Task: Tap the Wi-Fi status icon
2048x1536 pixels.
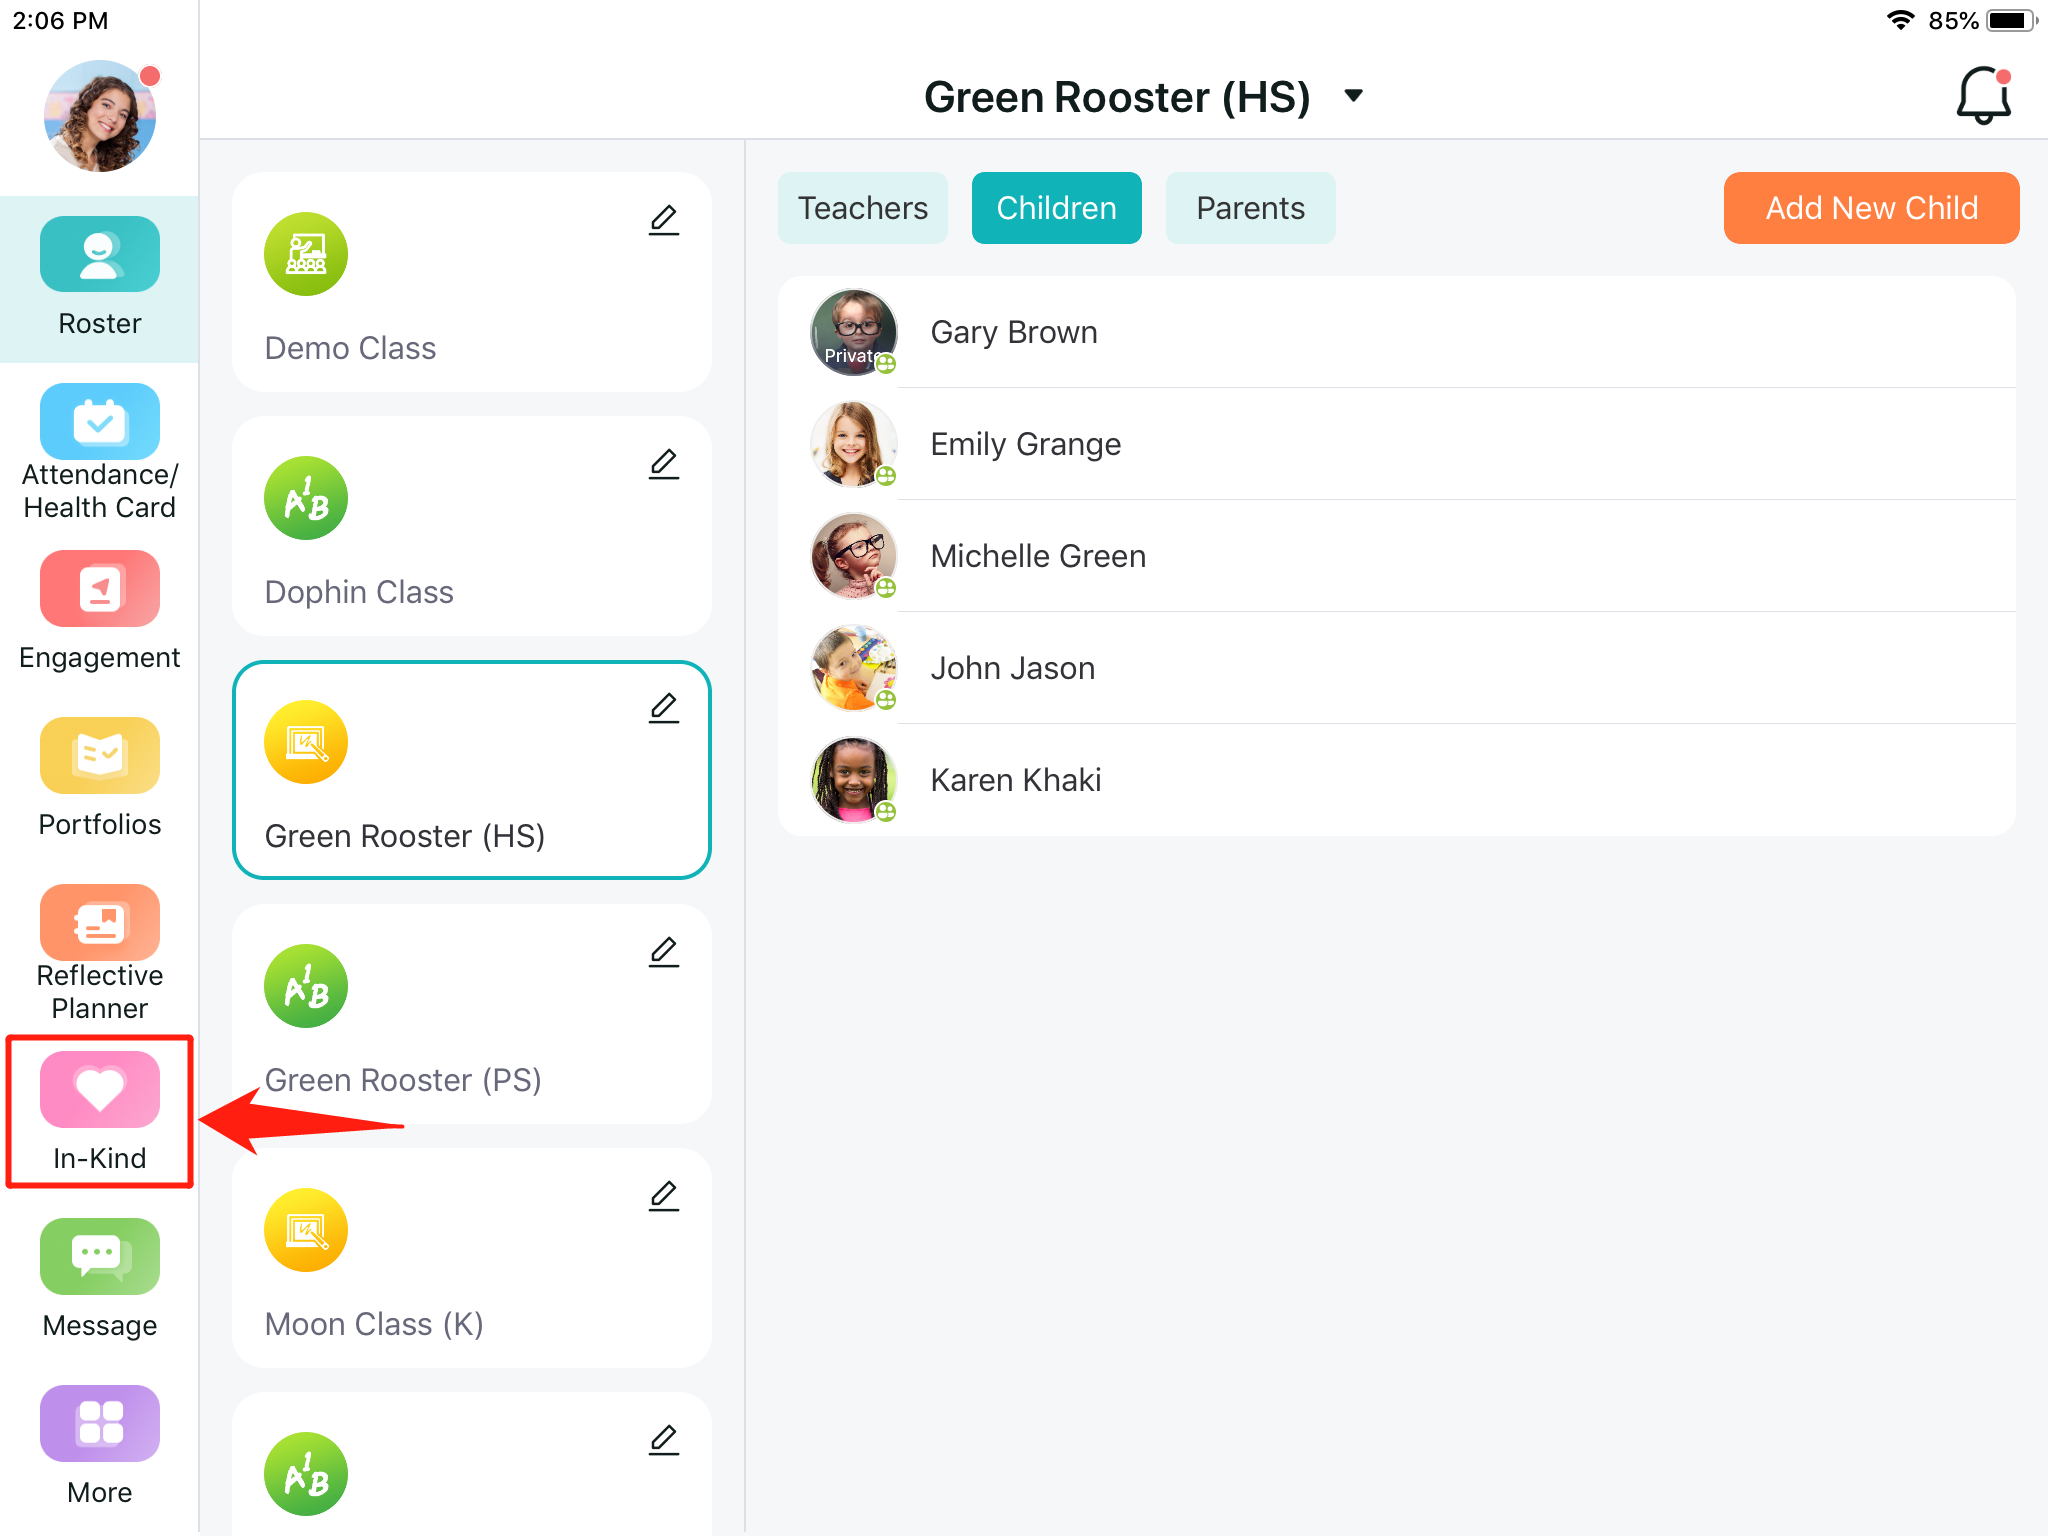Action: point(1900,20)
